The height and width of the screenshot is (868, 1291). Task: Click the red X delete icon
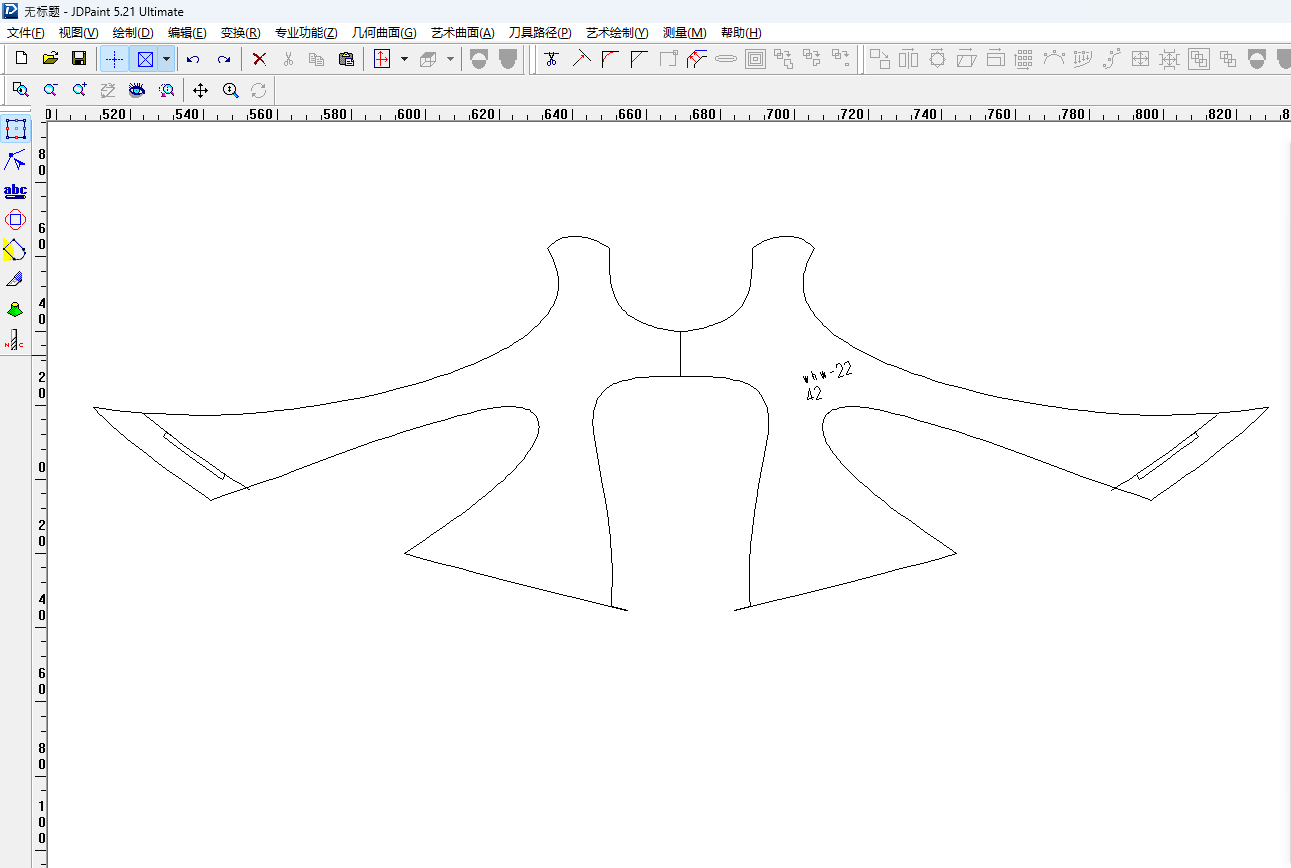259,59
